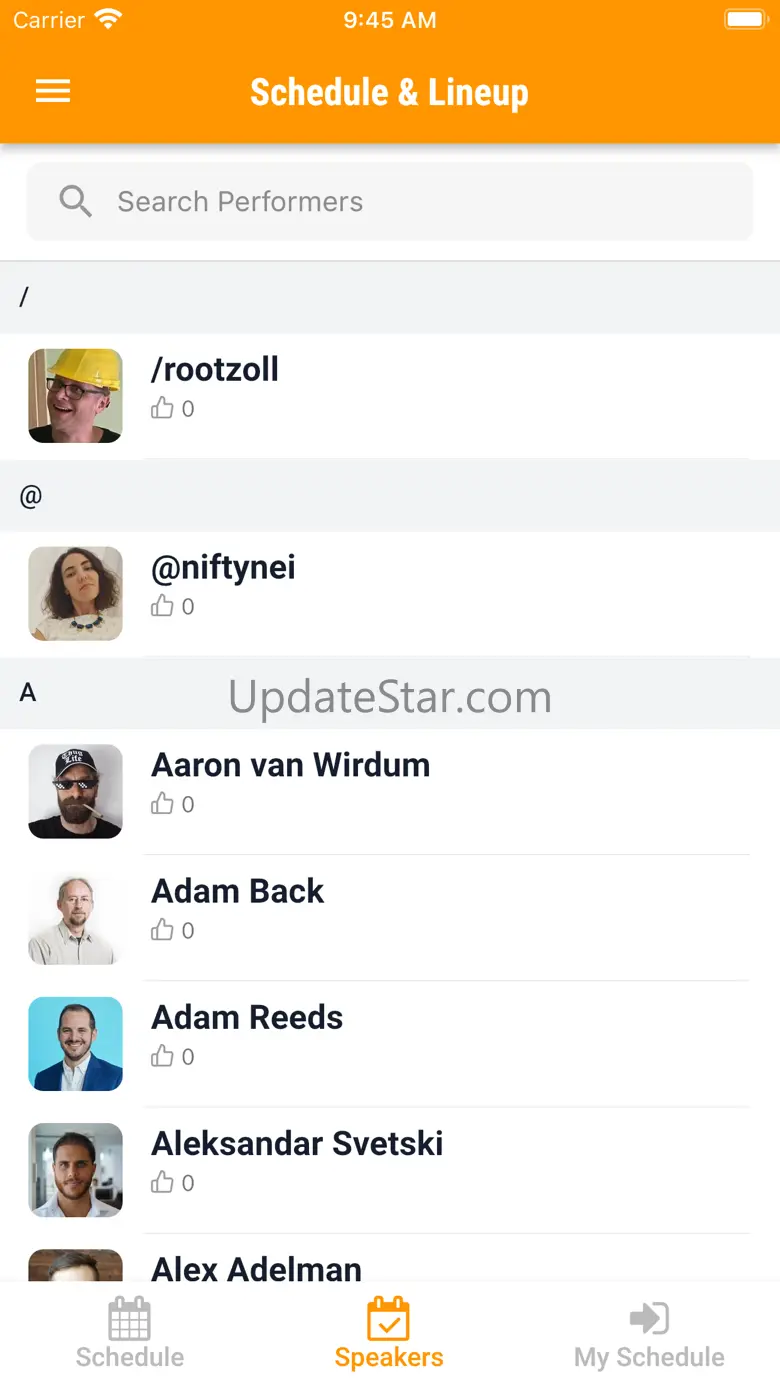Open Adam Back speaker name

pyautogui.click(x=238, y=891)
